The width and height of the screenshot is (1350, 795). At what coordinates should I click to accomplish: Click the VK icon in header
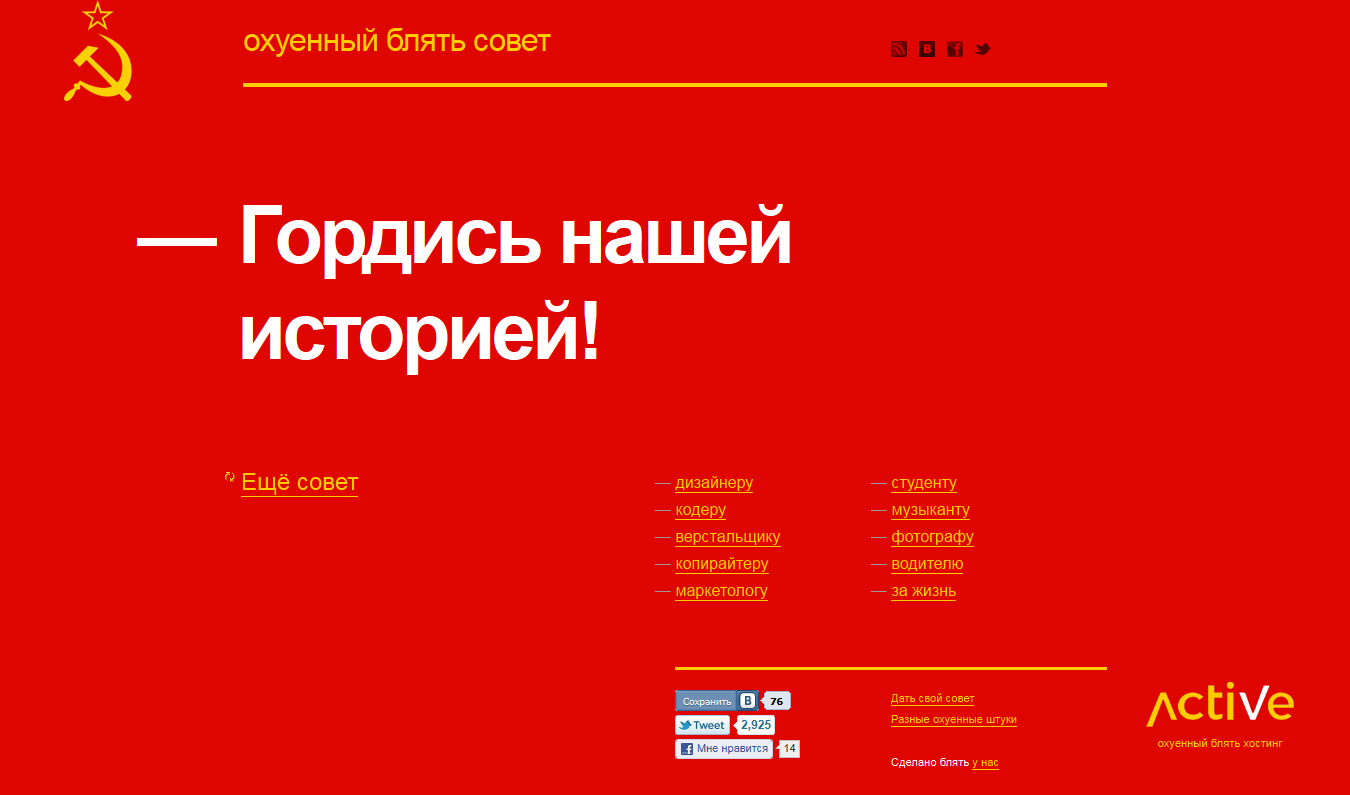[x=927, y=49]
